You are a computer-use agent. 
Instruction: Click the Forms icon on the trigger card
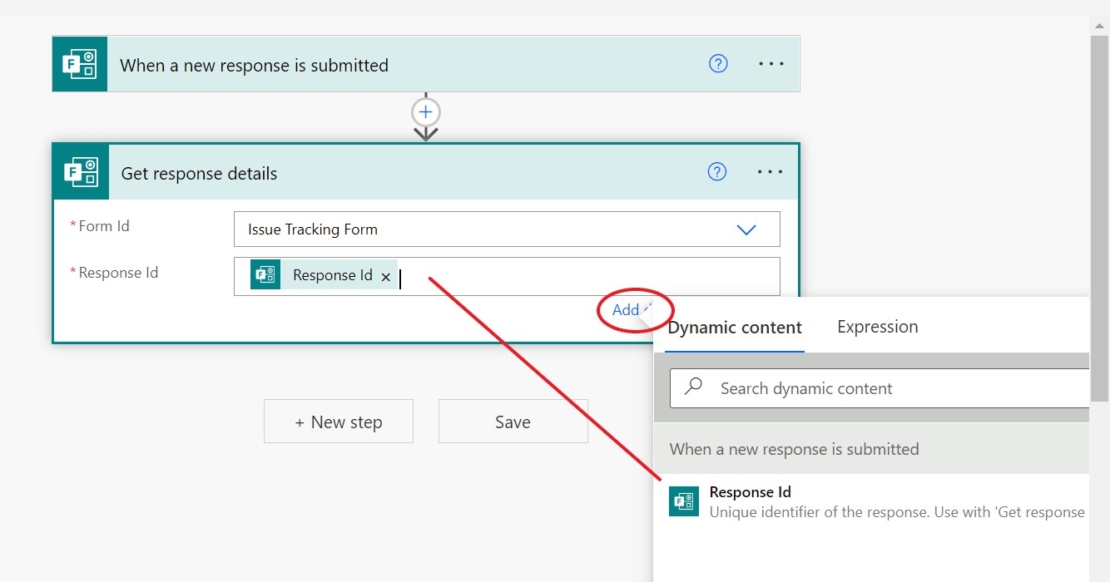(79, 63)
